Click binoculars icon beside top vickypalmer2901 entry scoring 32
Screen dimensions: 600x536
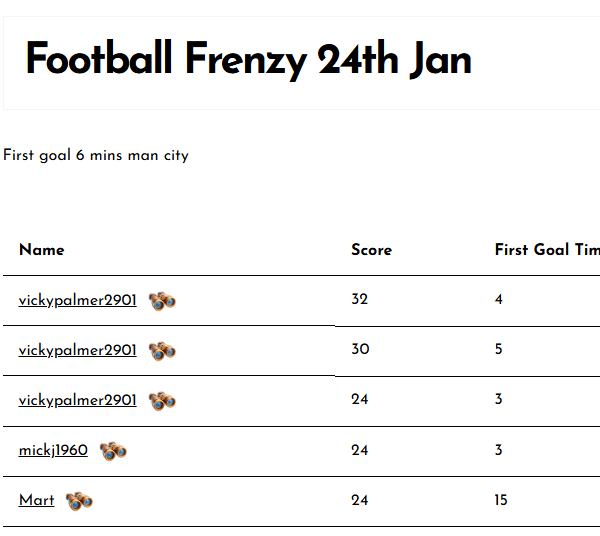[x=162, y=301]
